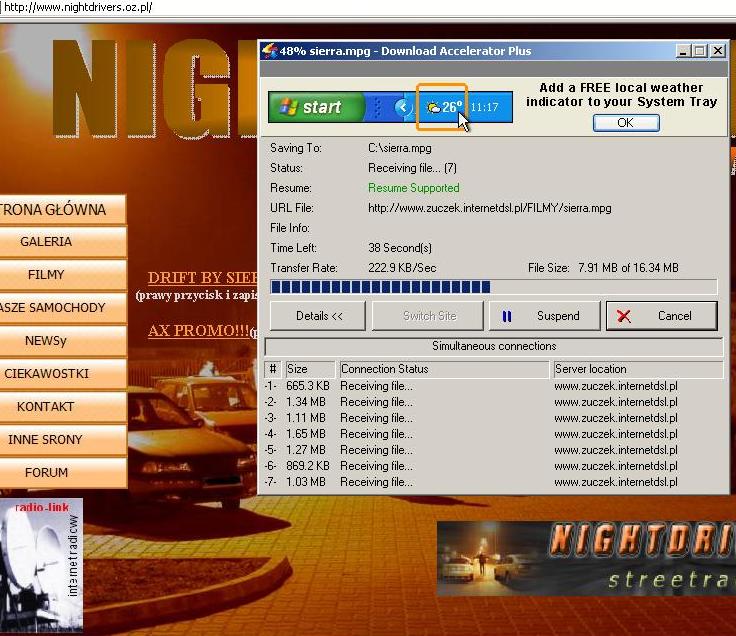Select connection row 5 with 1.27 MB
The image size is (736, 636).
coord(494,450)
